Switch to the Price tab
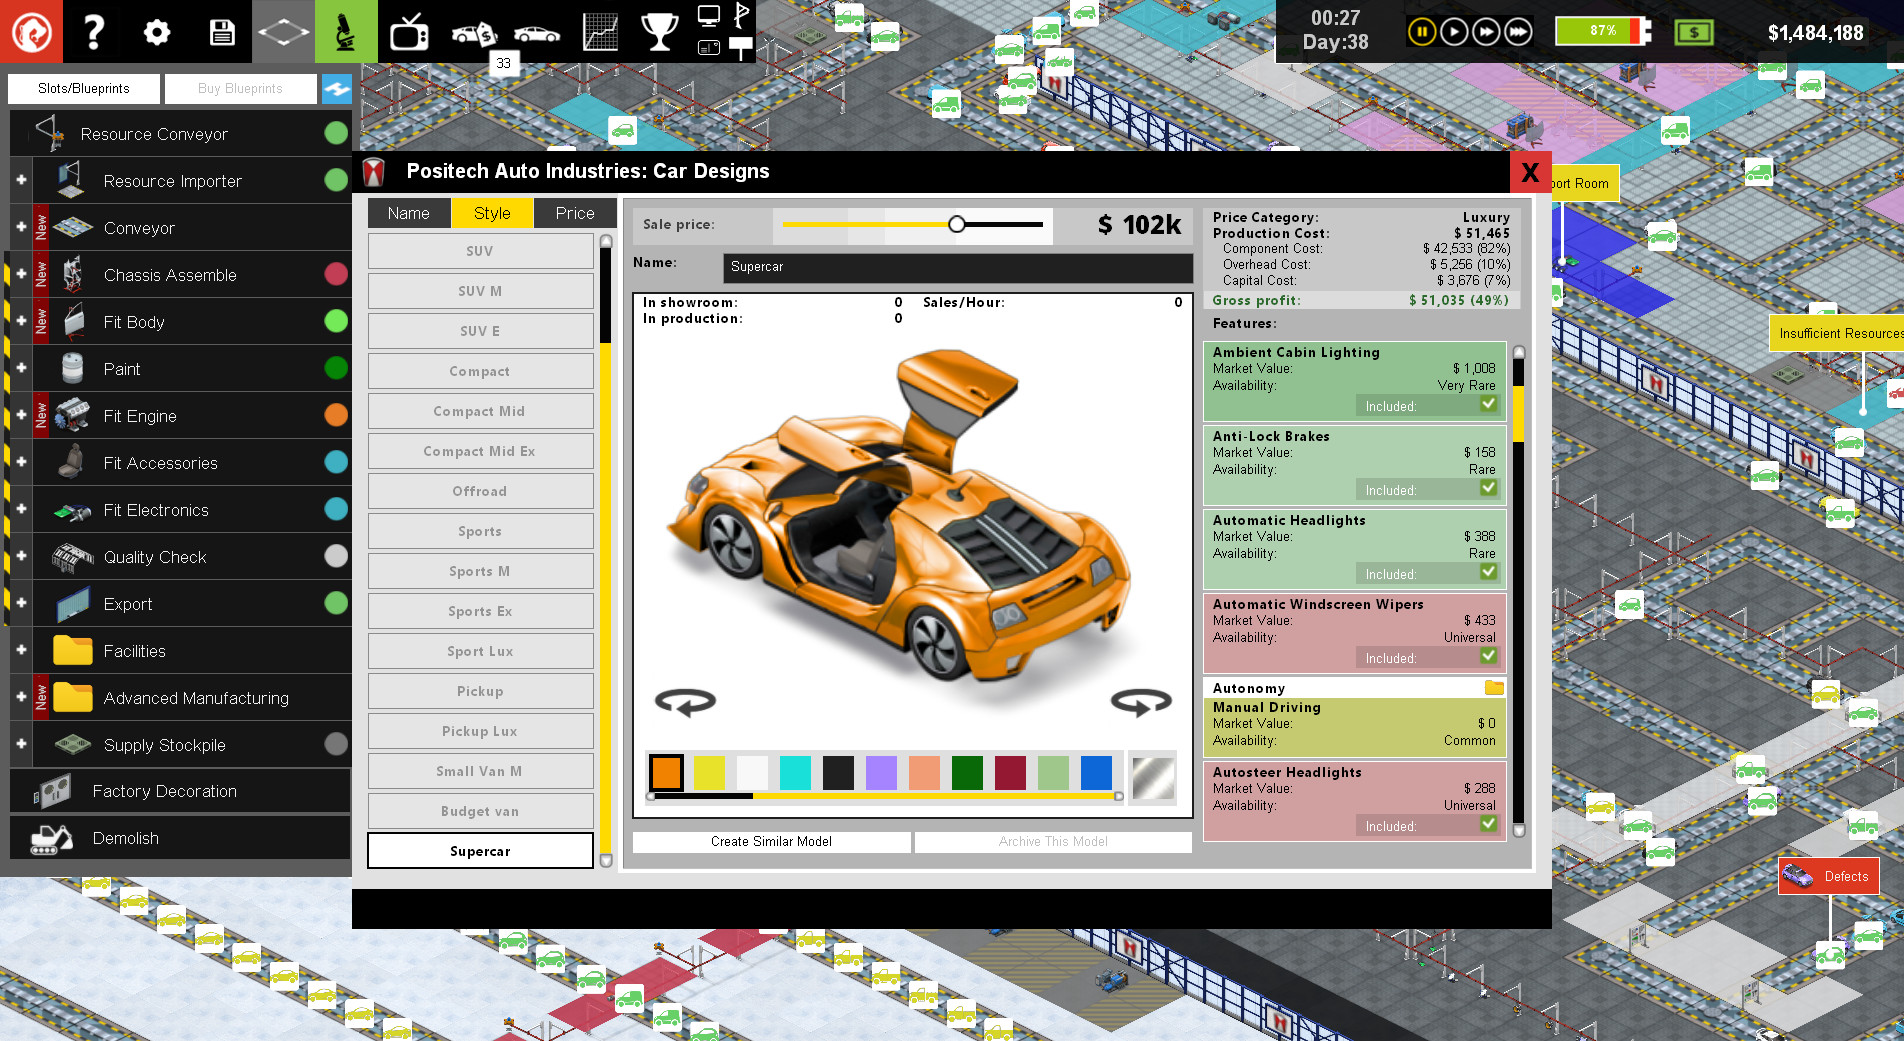 (574, 212)
